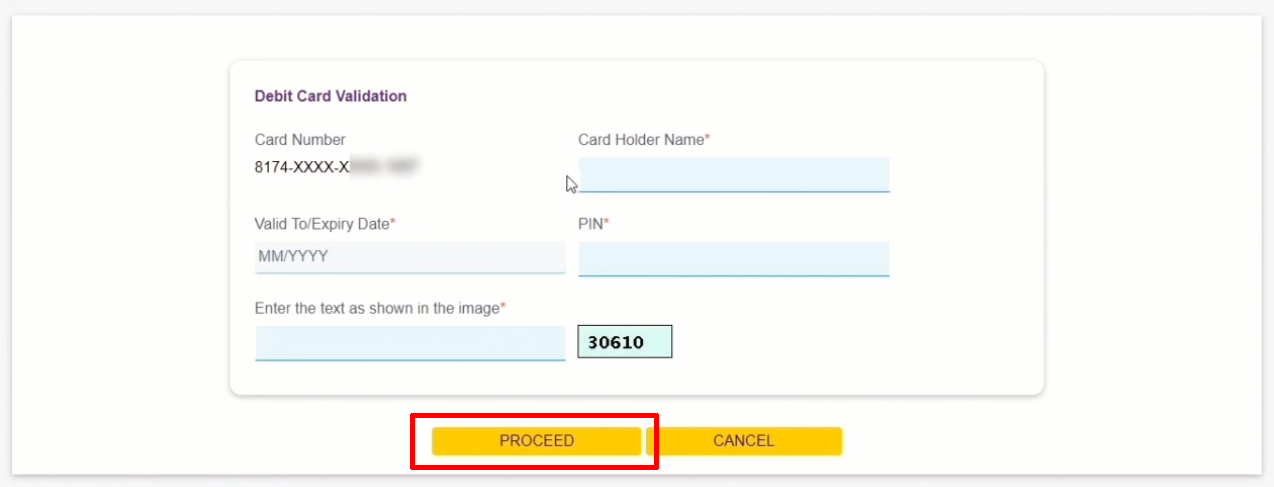Focus the Valid To/Expiry Date field
1274x487 pixels.
pyautogui.click(x=410, y=257)
